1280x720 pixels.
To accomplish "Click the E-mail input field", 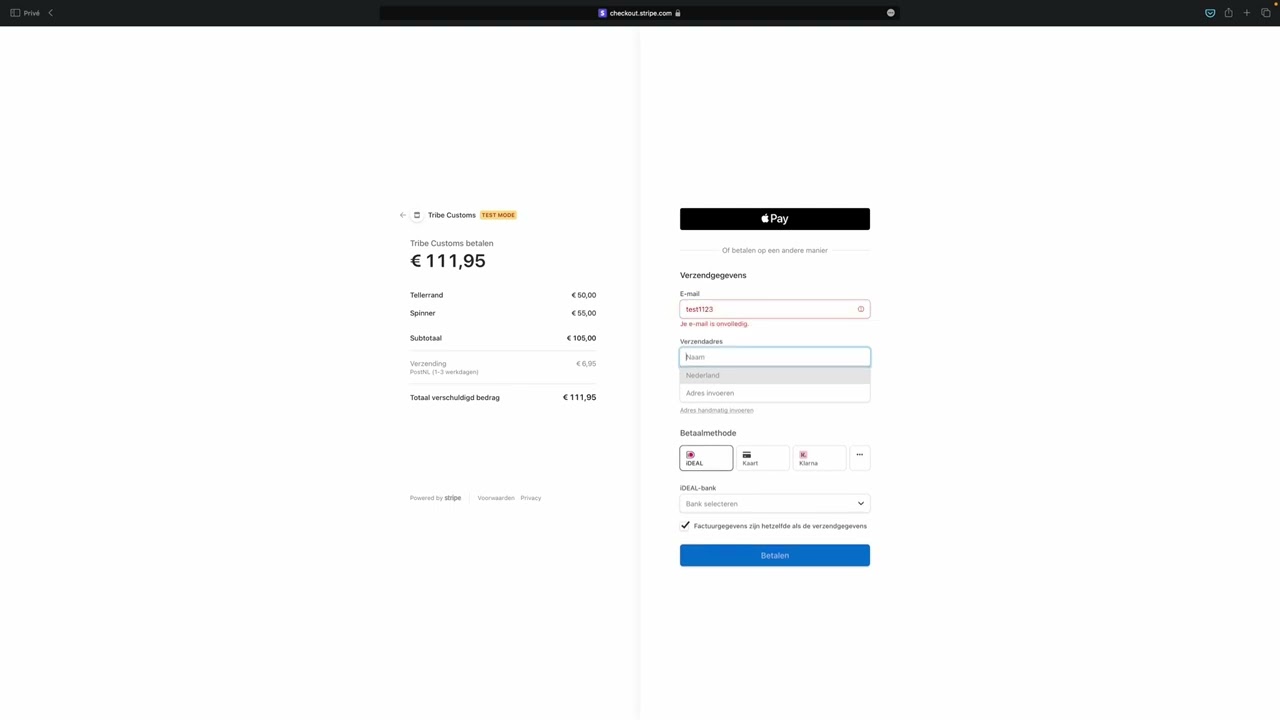I will click(765, 309).
